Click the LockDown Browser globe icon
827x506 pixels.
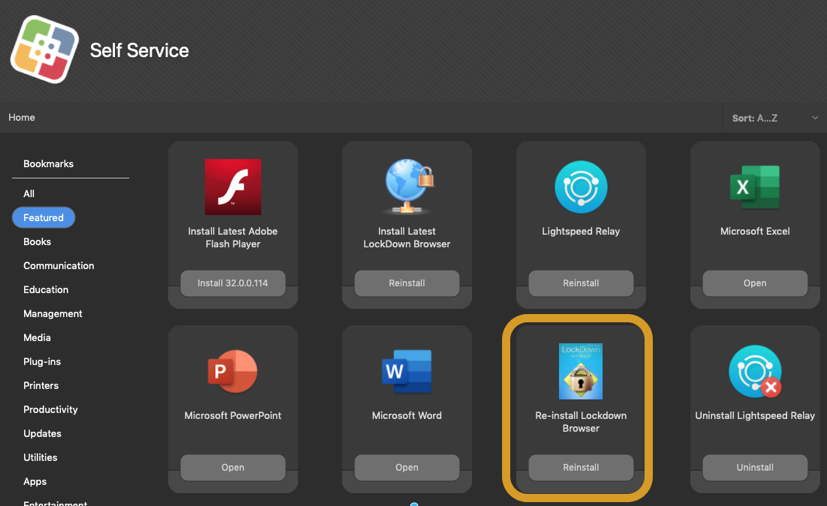click(408, 187)
